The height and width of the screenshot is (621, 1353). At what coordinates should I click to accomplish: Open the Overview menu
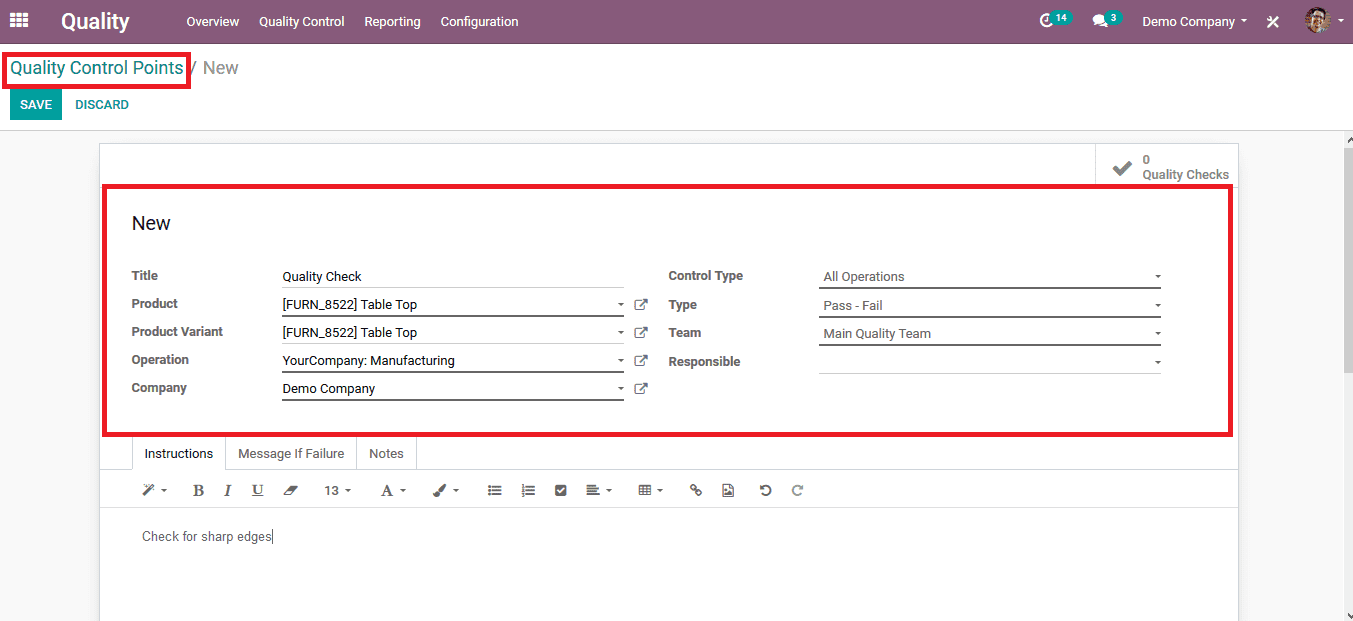pos(213,21)
